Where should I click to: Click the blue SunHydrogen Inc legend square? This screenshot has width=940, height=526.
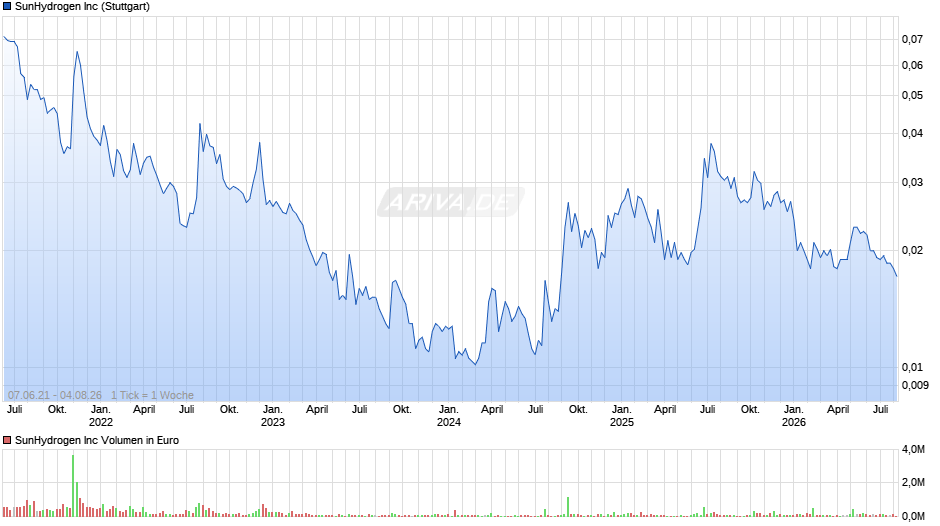[7, 7]
